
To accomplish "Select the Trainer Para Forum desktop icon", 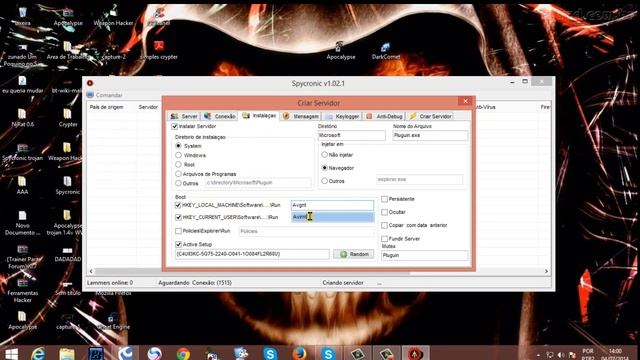I will click(22, 256).
